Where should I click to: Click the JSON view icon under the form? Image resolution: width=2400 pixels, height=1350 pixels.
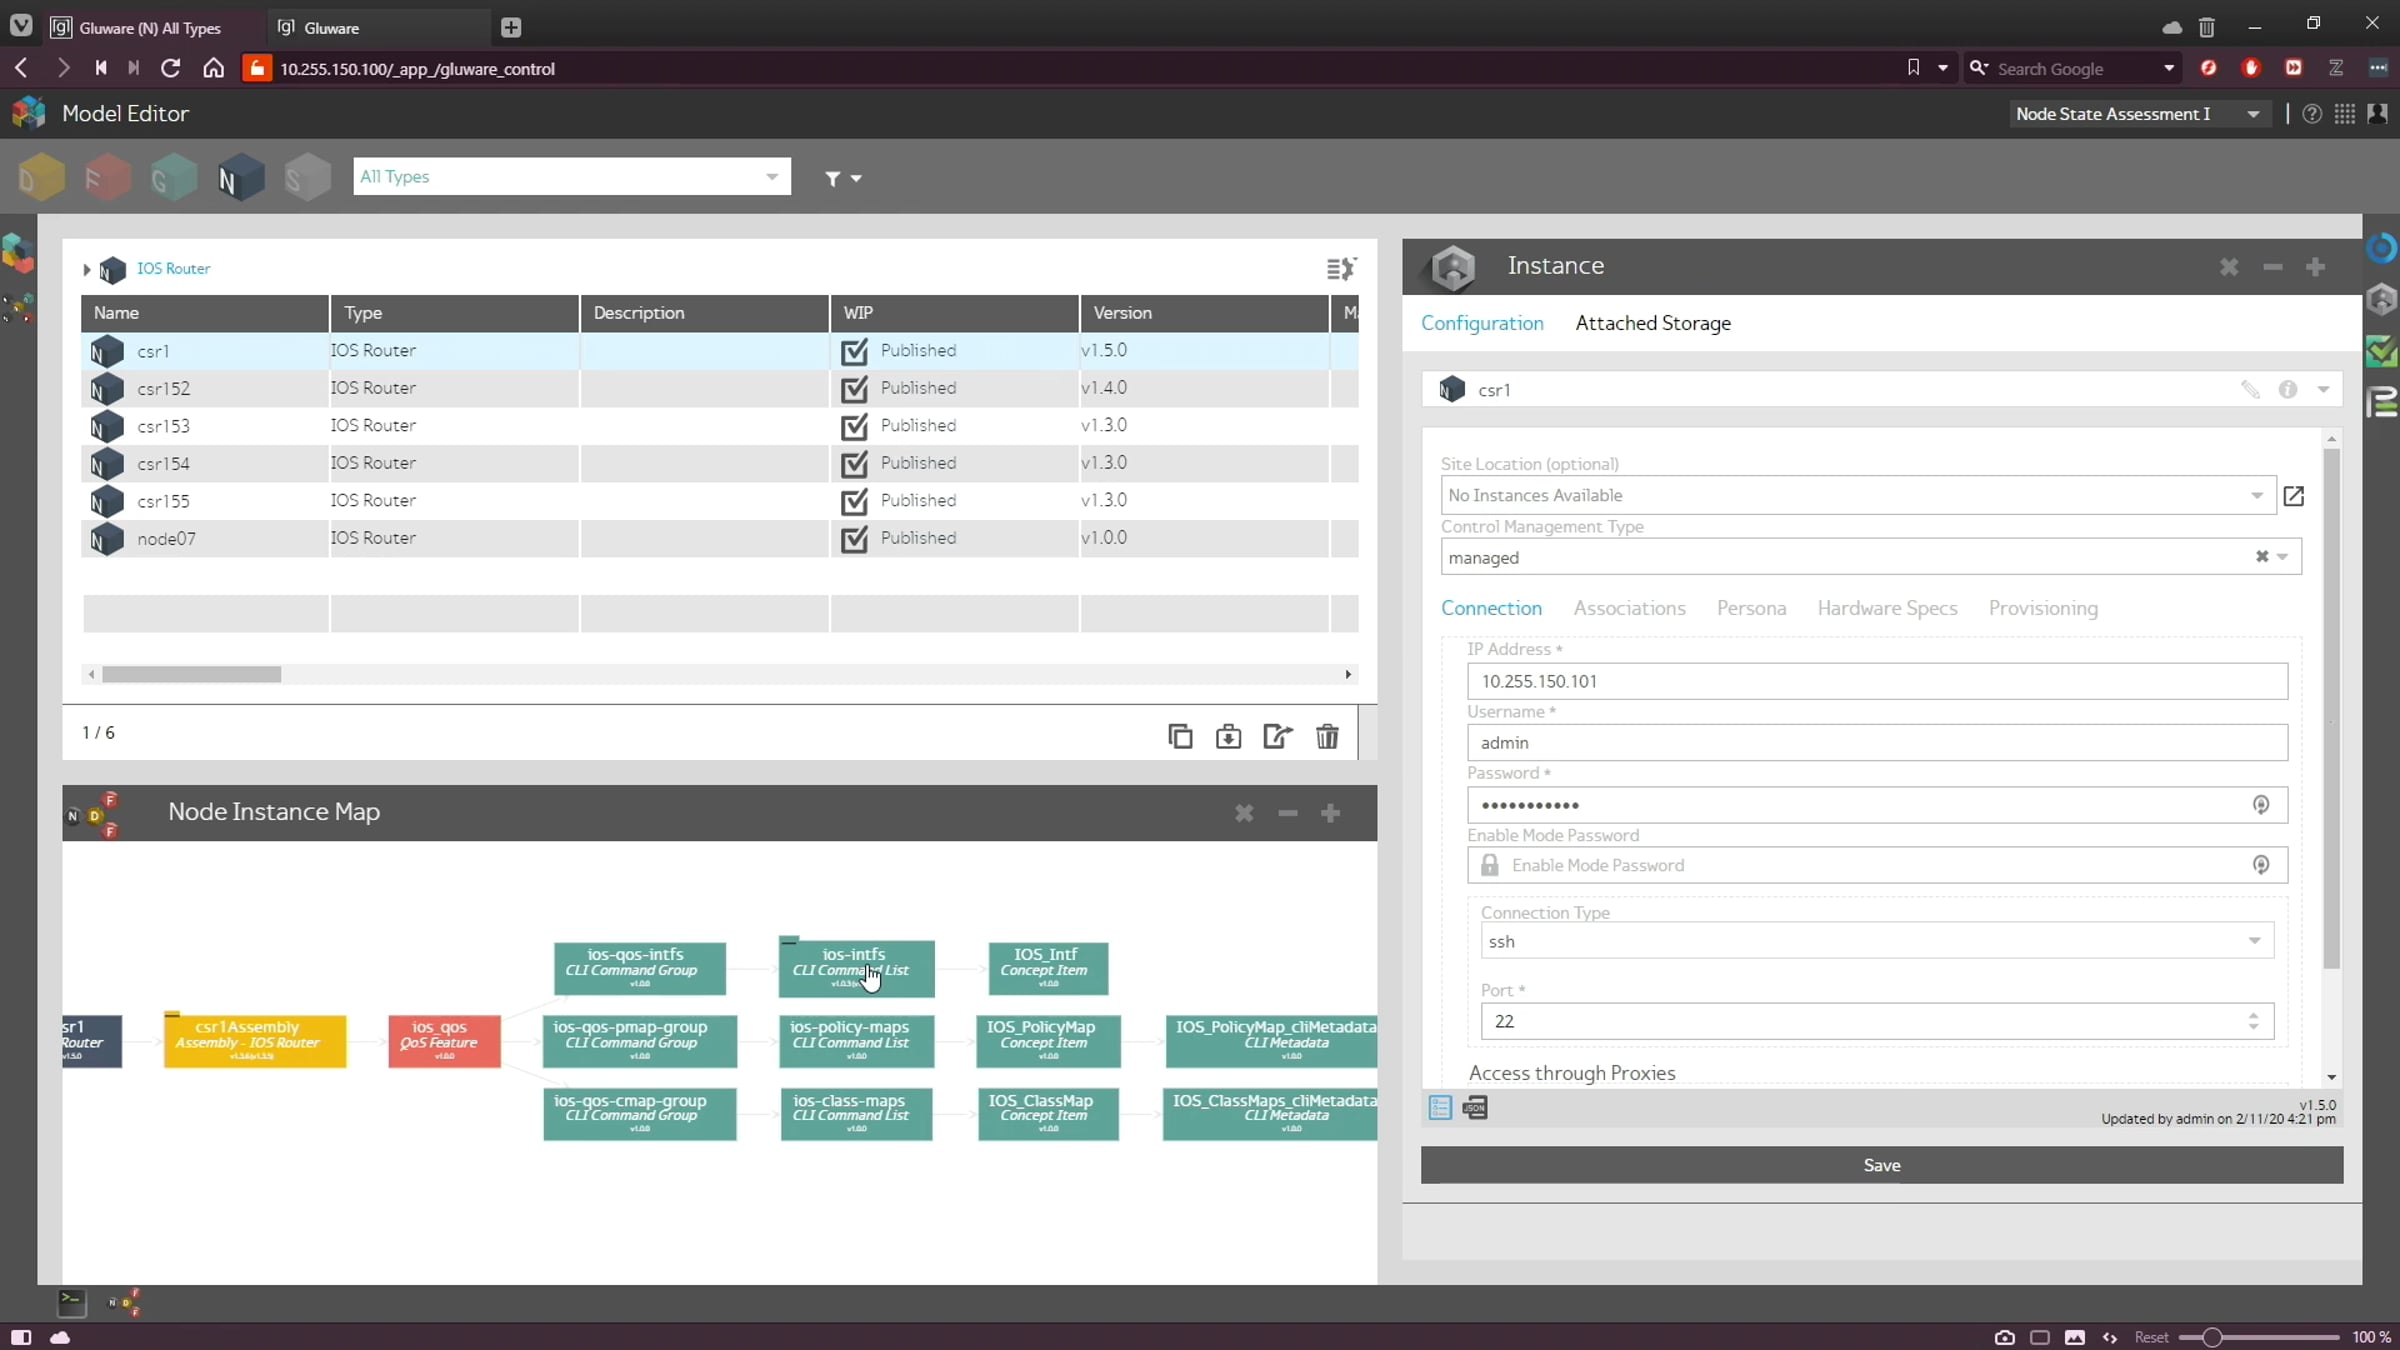(1475, 1107)
